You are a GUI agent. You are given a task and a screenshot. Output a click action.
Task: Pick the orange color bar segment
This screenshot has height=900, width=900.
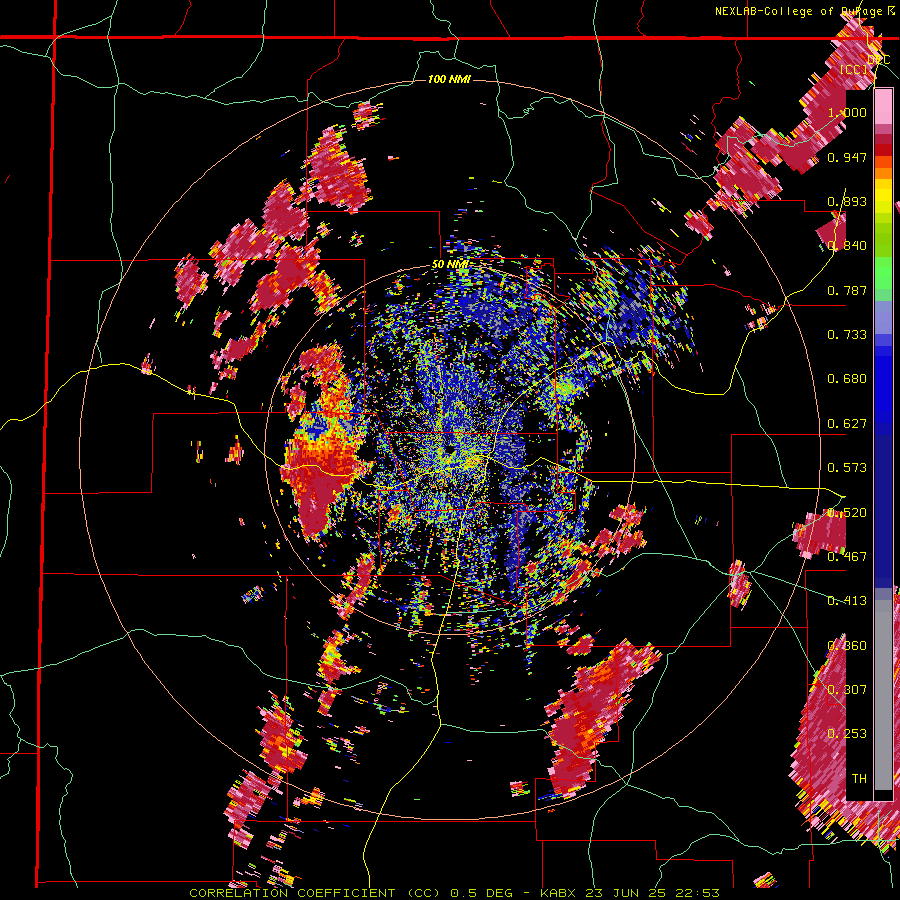point(883,173)
